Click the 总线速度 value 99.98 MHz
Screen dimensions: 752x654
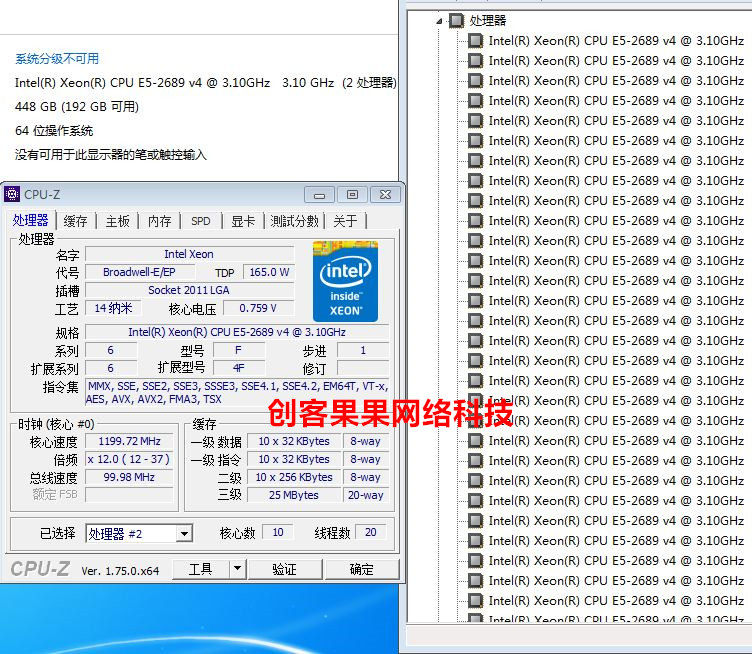pos(129,477)
